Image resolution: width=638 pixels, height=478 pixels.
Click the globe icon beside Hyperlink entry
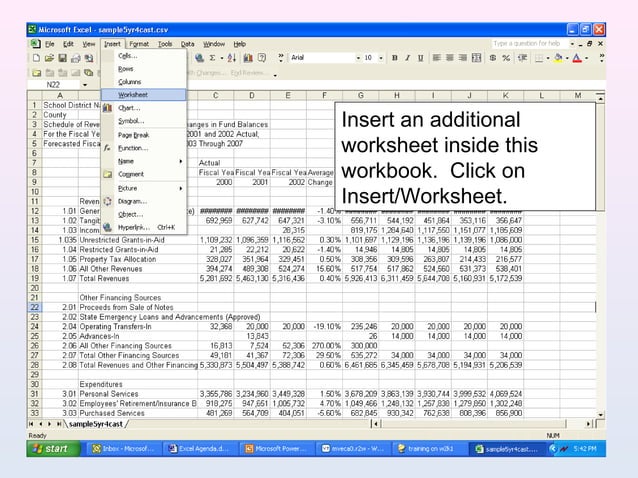pos(107,227)
